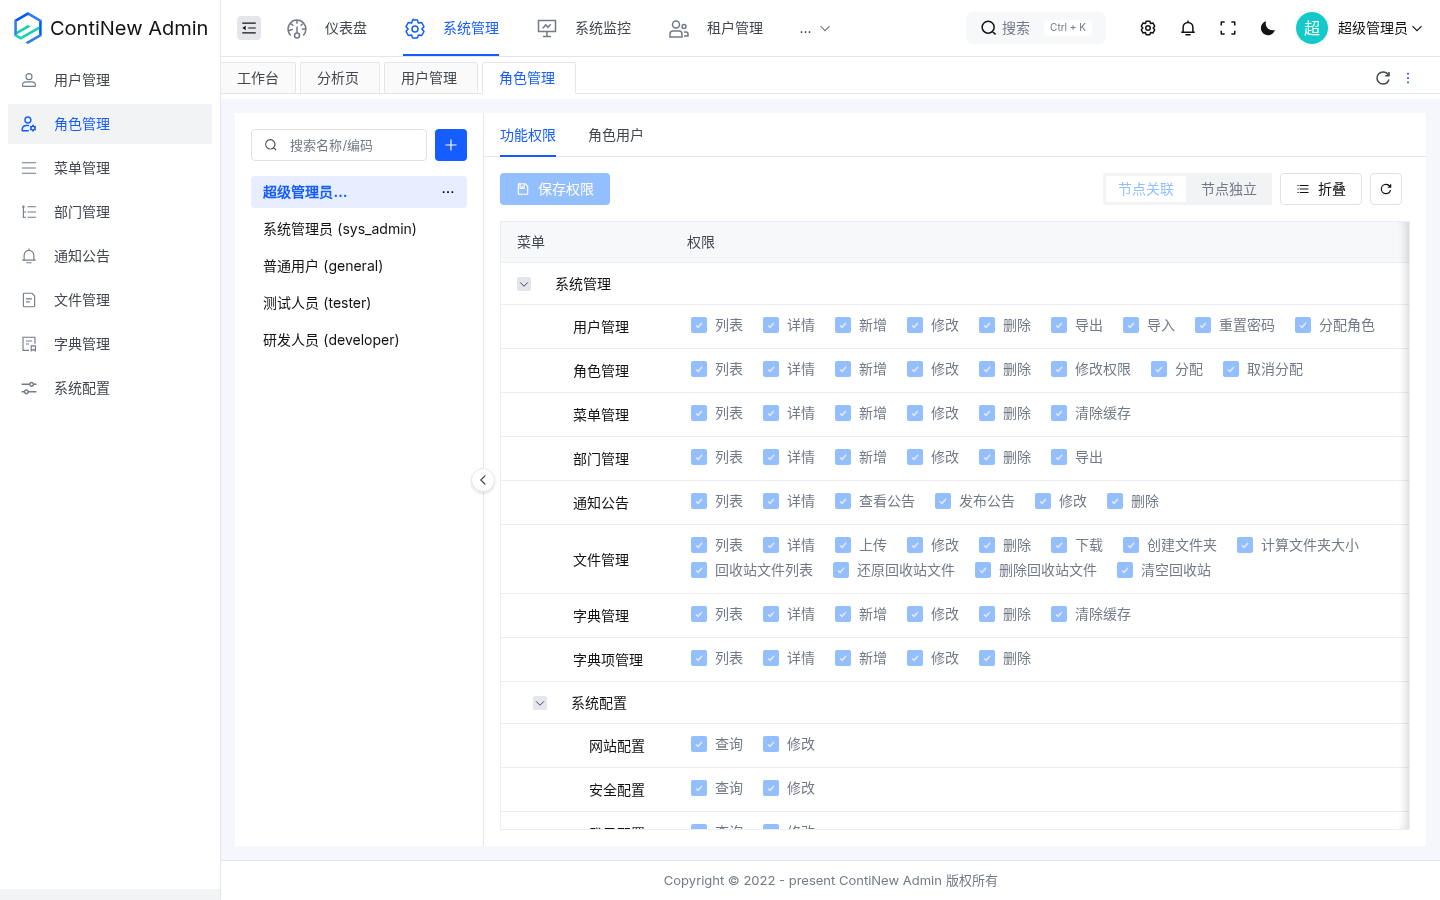Select the 研发人员 (developer) role

point(359,340)
